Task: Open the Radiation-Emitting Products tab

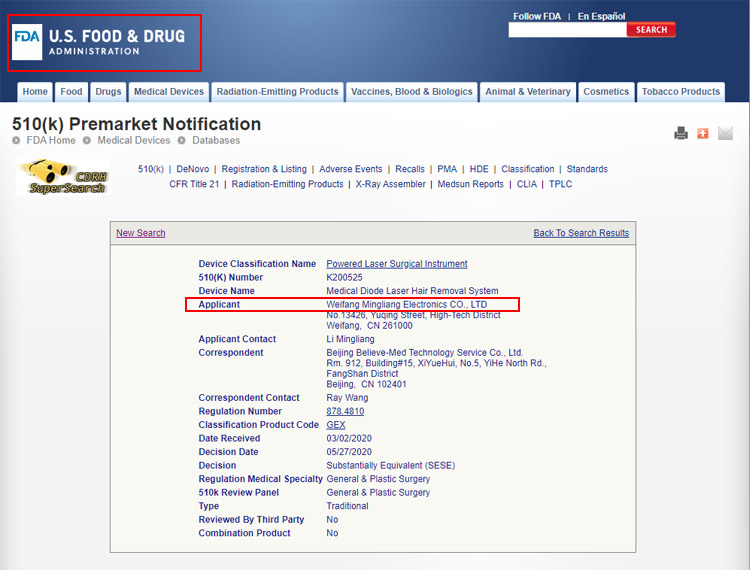Action: [277, 92]
